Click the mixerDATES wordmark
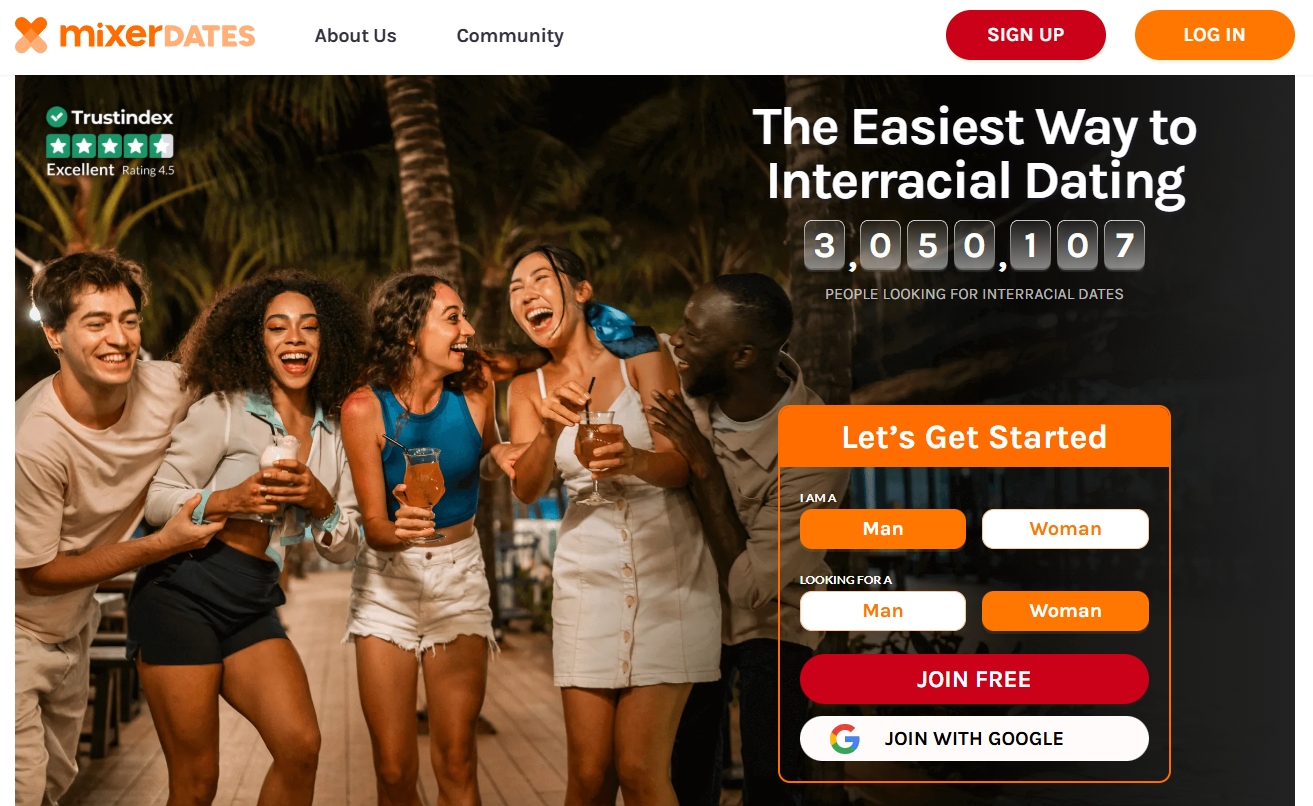Image resolution: width=1313 pixels, height=806 pixels. pos(157,36)
